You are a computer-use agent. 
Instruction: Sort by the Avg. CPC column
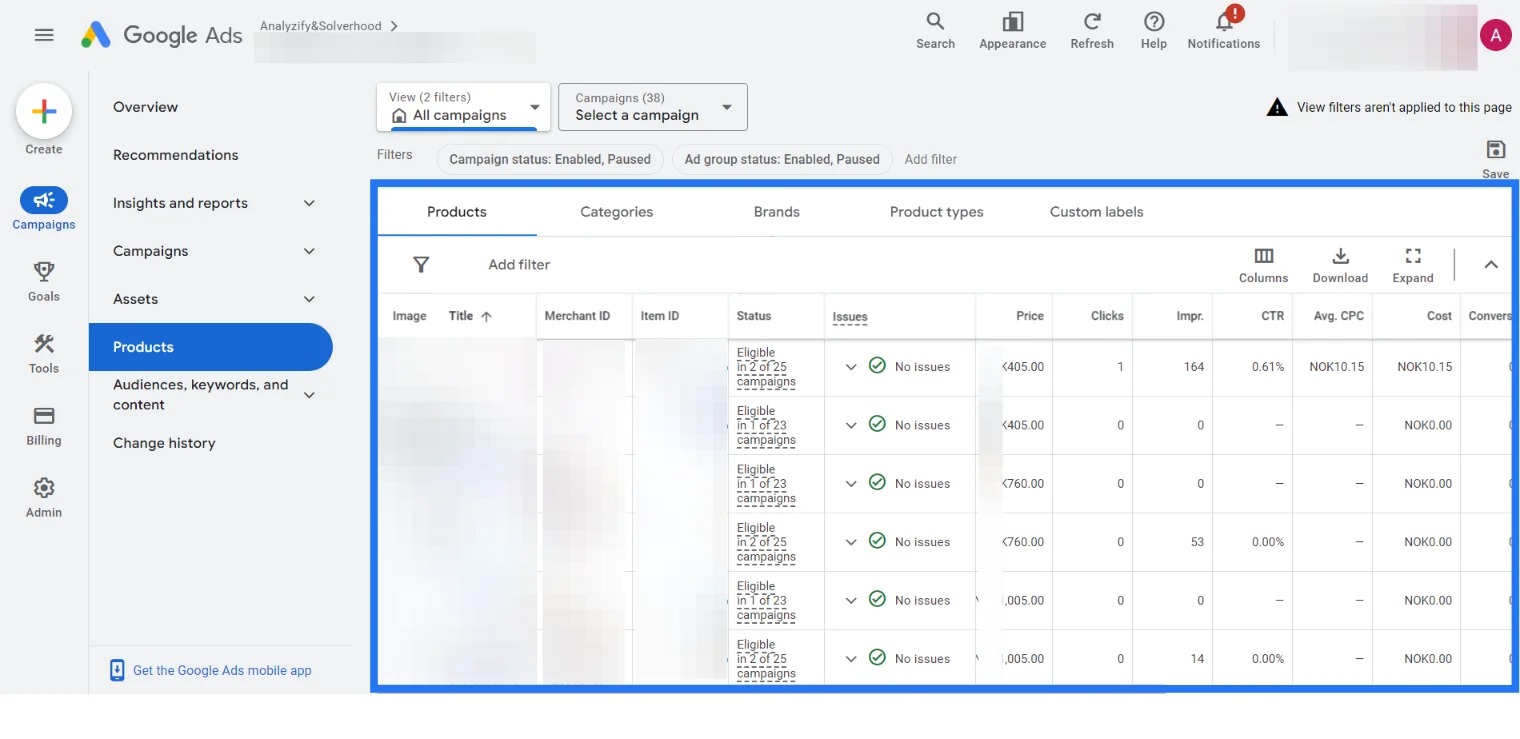pyautogui.click(x=1339, y=316)
